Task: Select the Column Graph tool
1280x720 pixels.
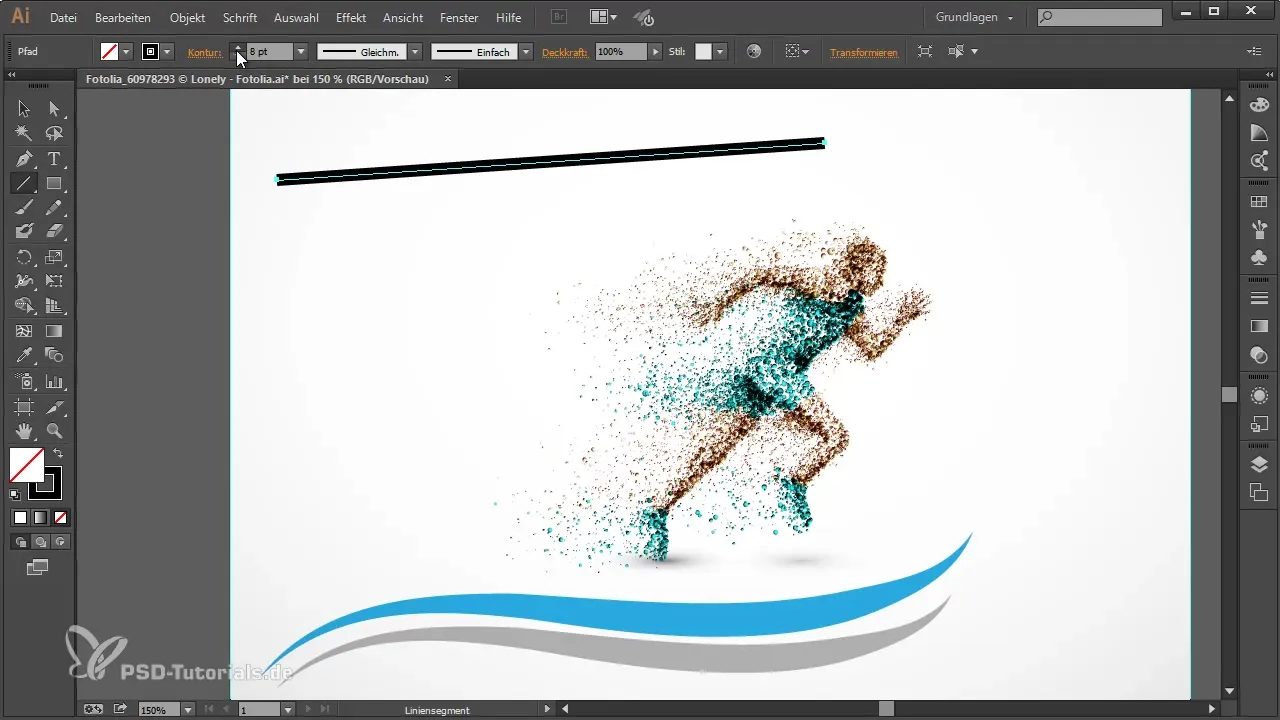Action: click(x=54, y=381)
